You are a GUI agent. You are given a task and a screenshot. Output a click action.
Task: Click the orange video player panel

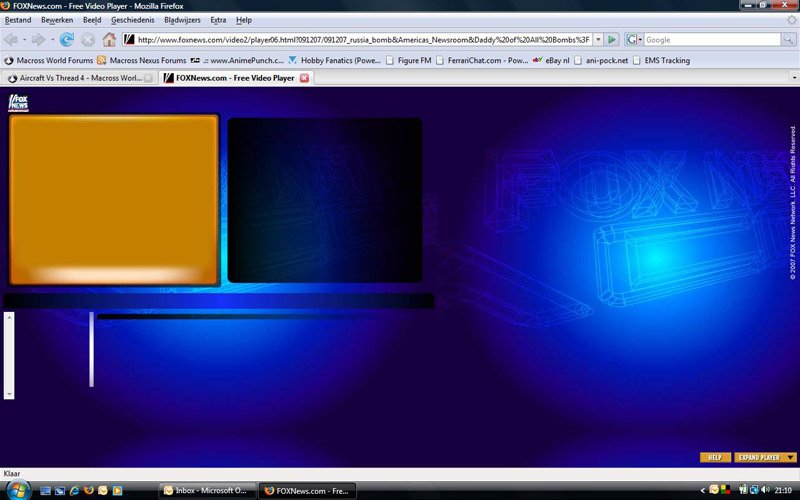(x=114, y=199)
